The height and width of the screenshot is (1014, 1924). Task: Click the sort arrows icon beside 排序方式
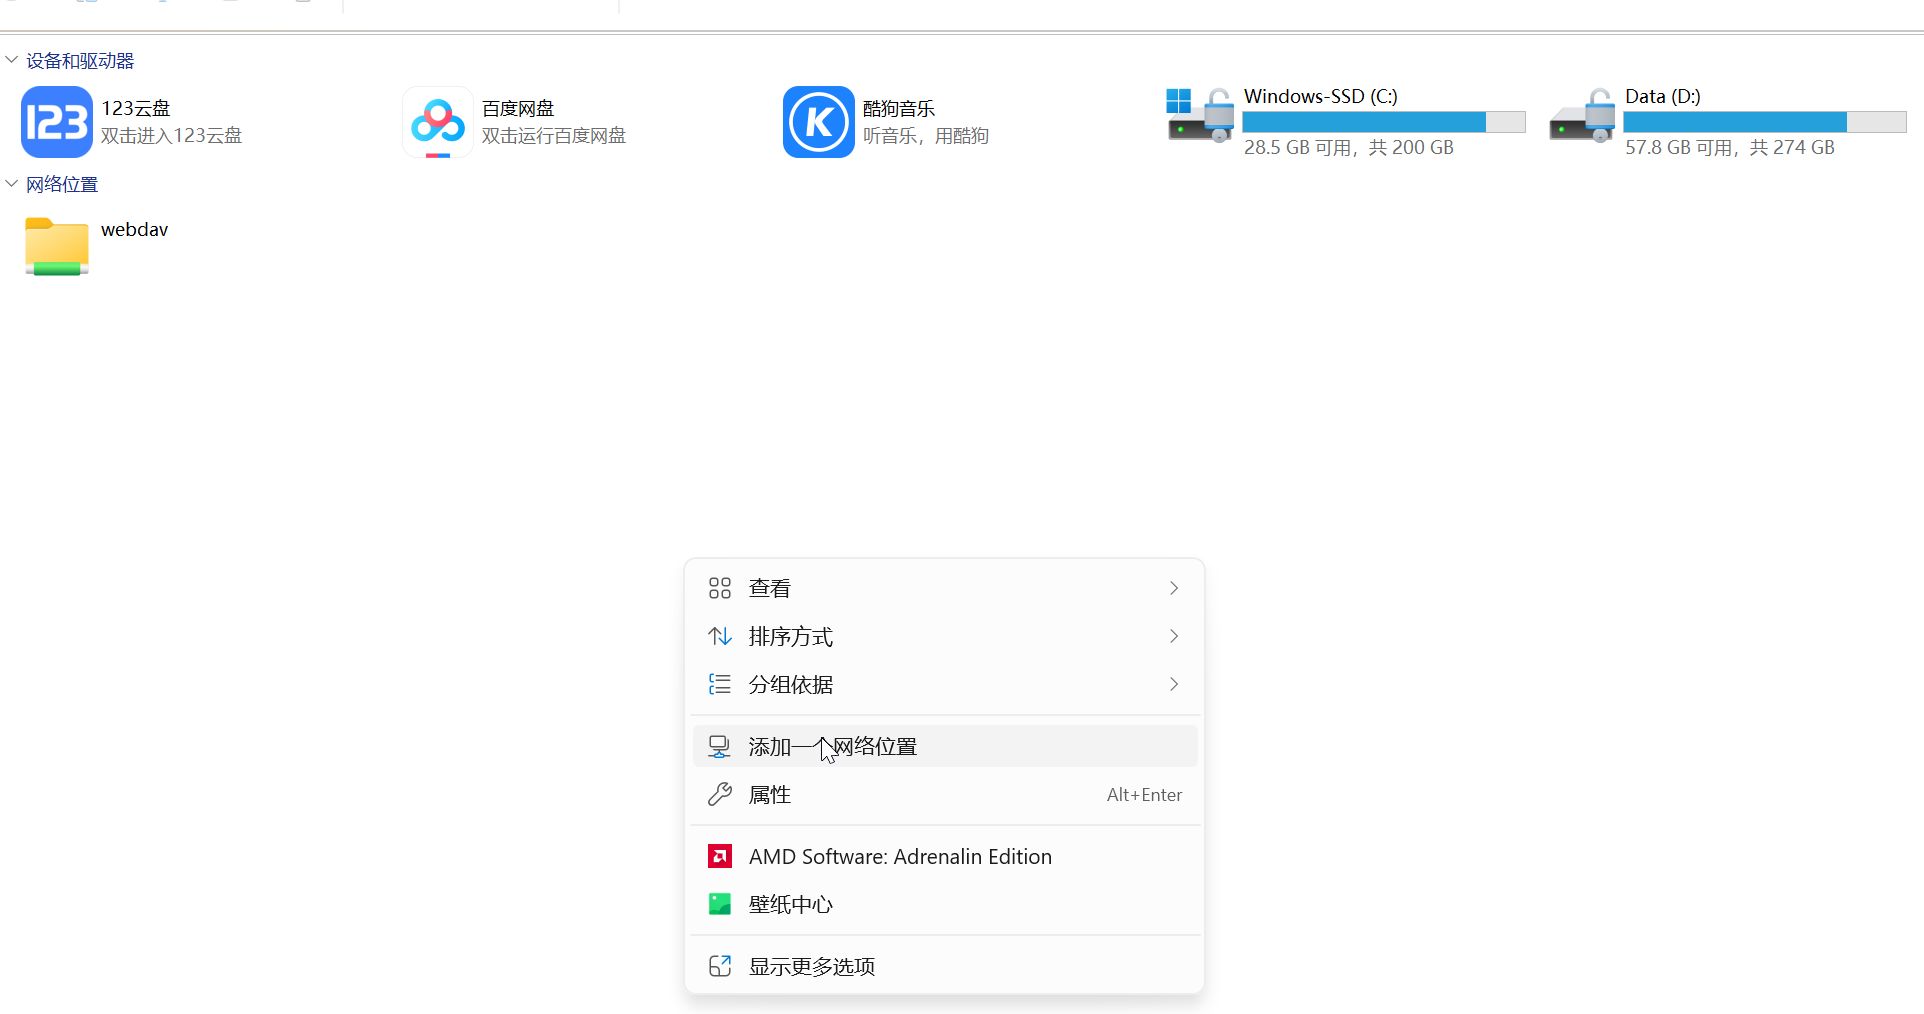click(x=720, y=636)
